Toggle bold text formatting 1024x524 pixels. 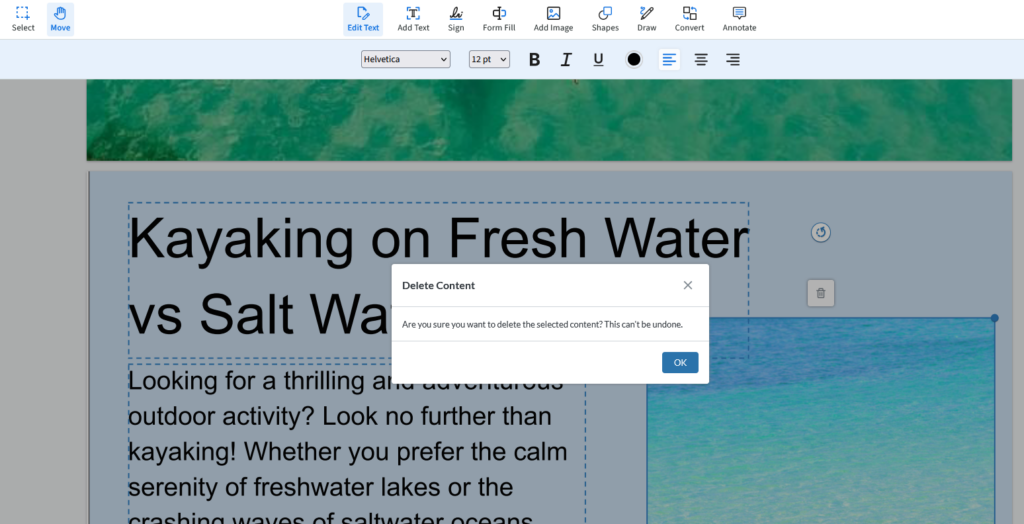534,60
